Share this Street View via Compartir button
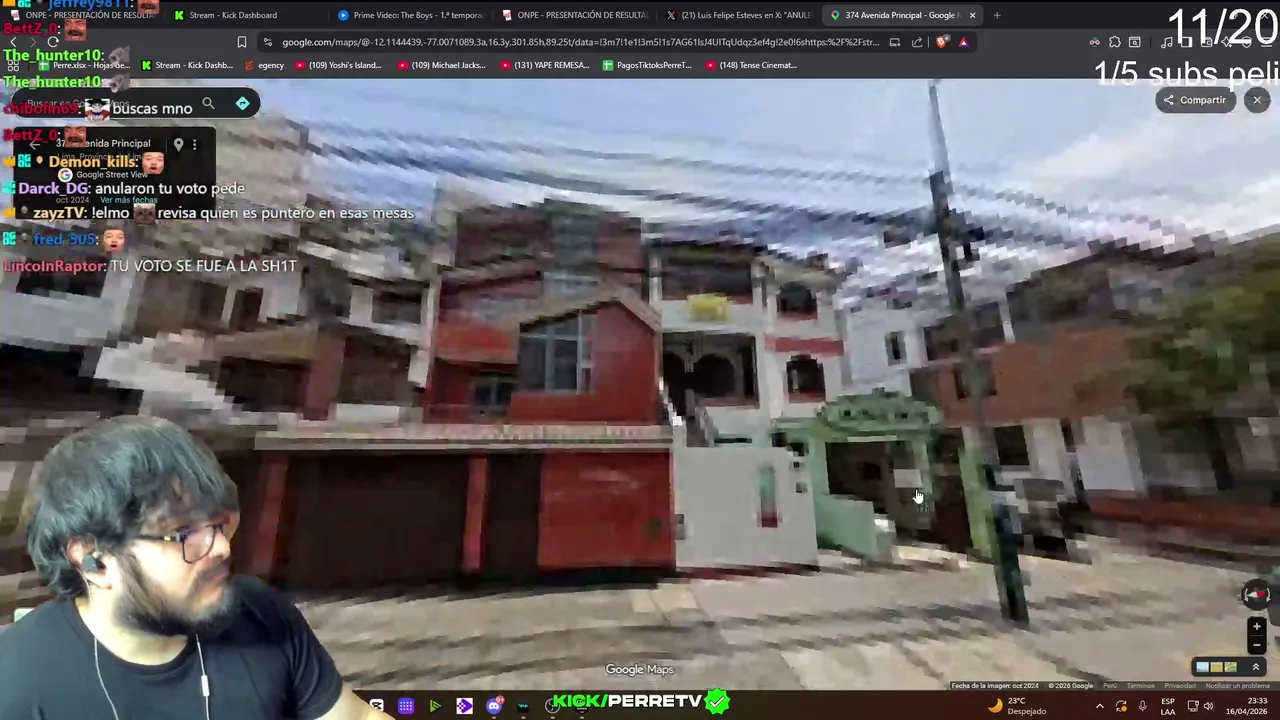 pos(1195,100)
